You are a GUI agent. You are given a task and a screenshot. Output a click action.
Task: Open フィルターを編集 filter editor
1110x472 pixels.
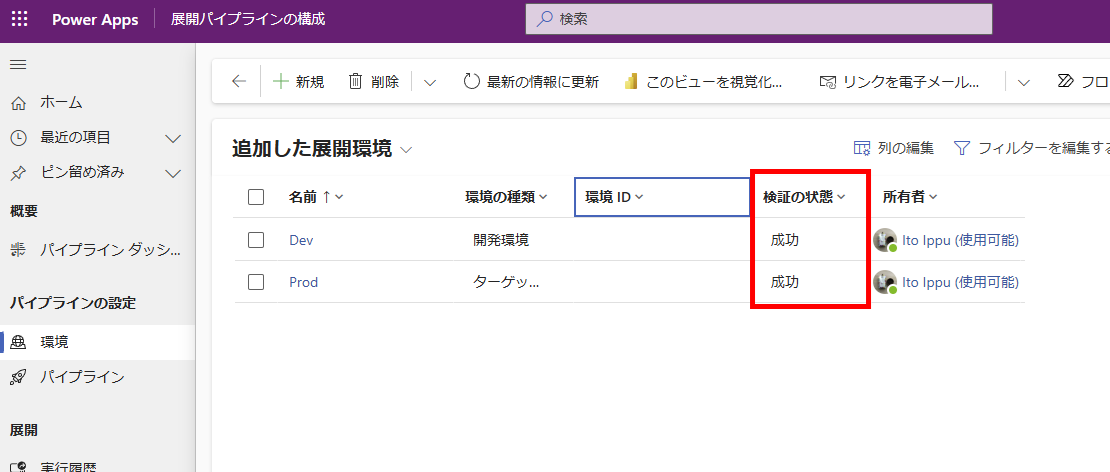(x=1032, y=148)
